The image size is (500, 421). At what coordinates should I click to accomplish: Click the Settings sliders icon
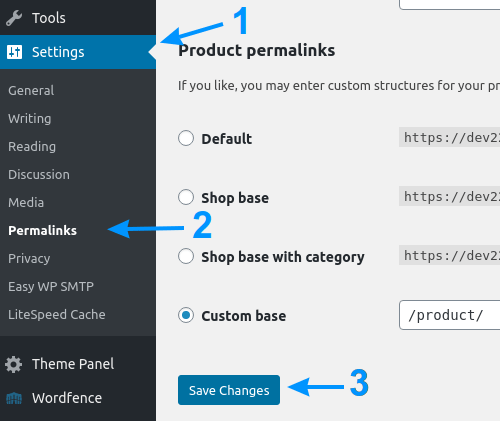[x=14, y=52]
